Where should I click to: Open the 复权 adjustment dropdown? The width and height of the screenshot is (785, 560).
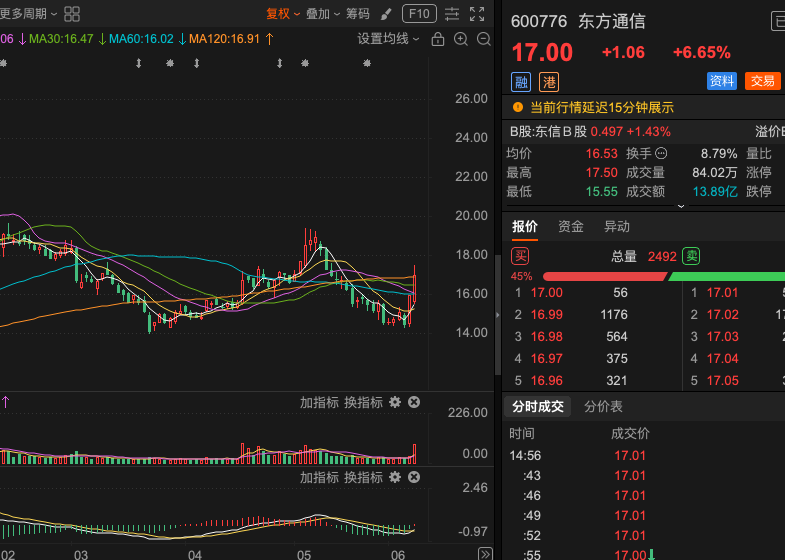(x=283, y=14)
